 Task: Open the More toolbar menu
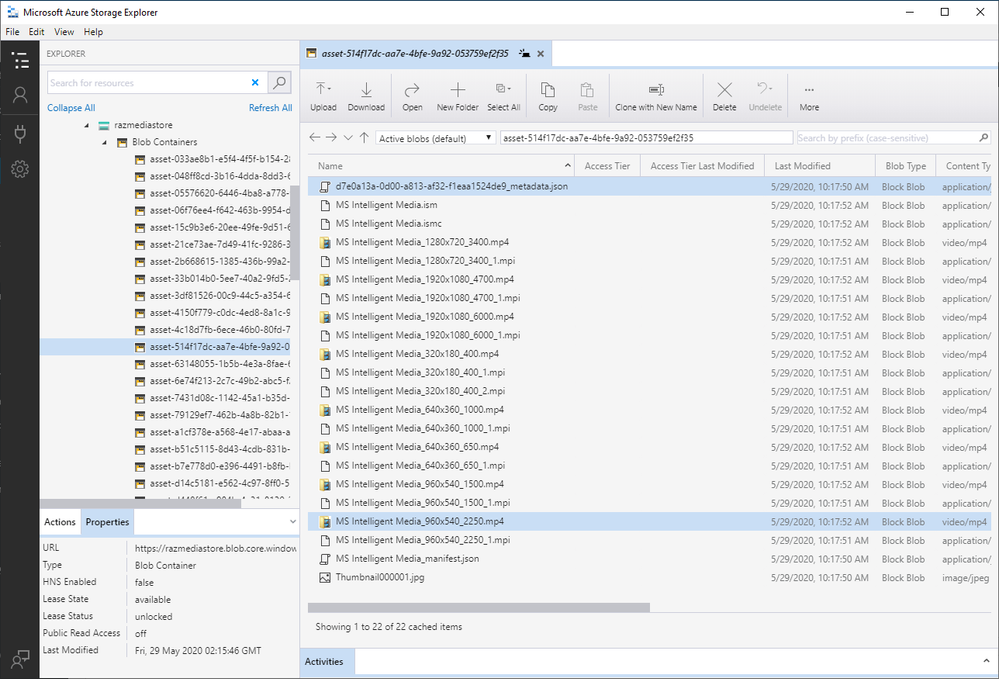[809, 96]
